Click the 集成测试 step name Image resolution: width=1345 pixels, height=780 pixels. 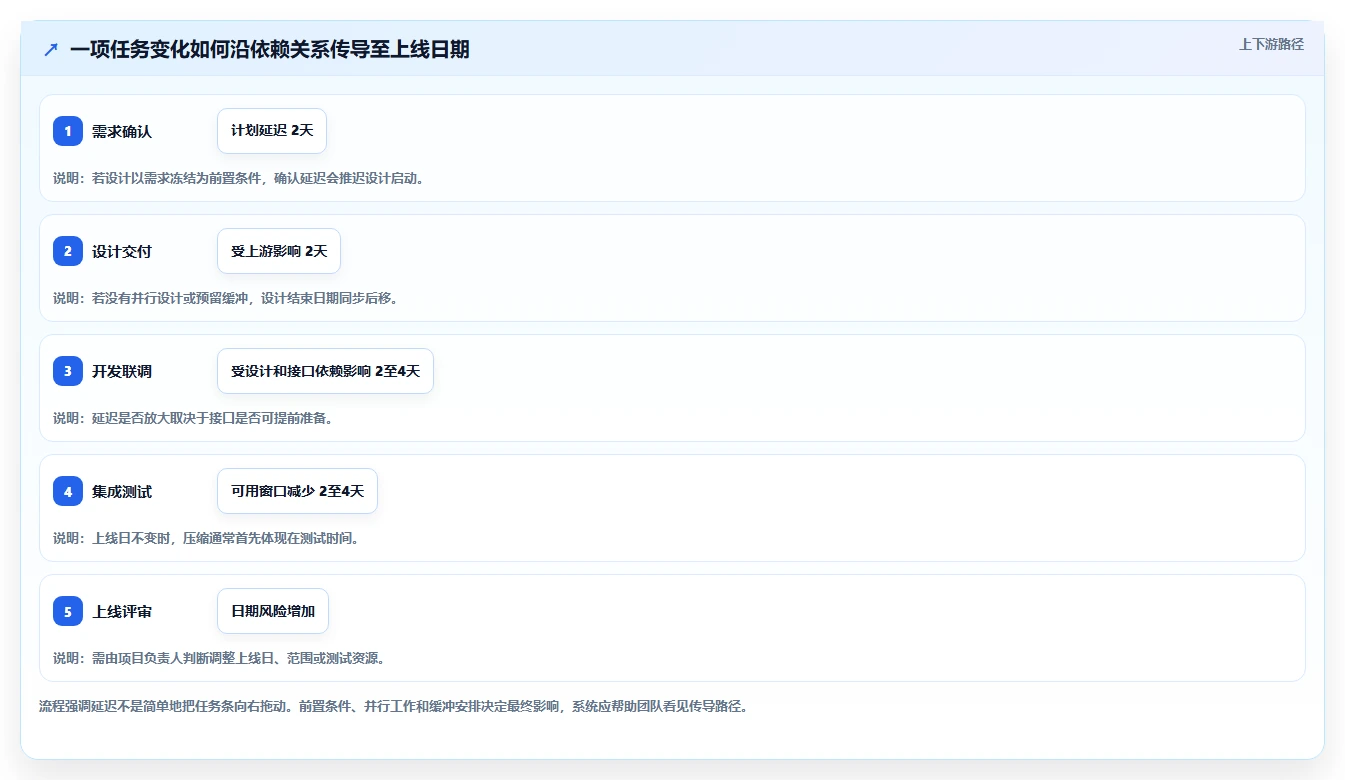click(x=122, y=491)
